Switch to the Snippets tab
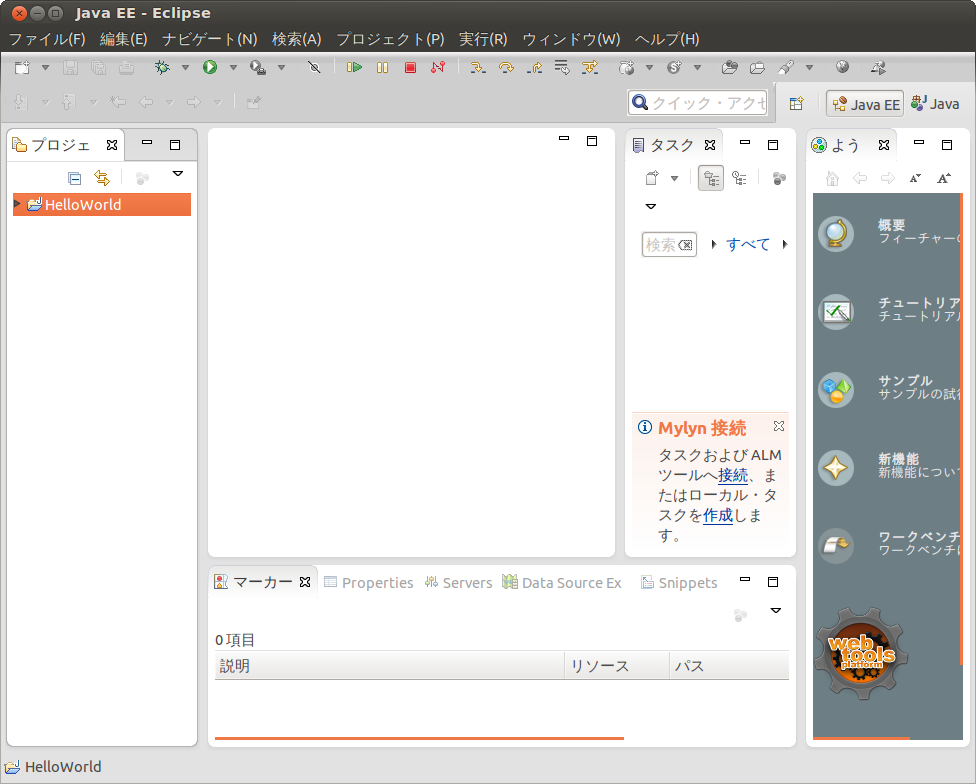This screenshot has width=976, height=784. pos(679,582)
